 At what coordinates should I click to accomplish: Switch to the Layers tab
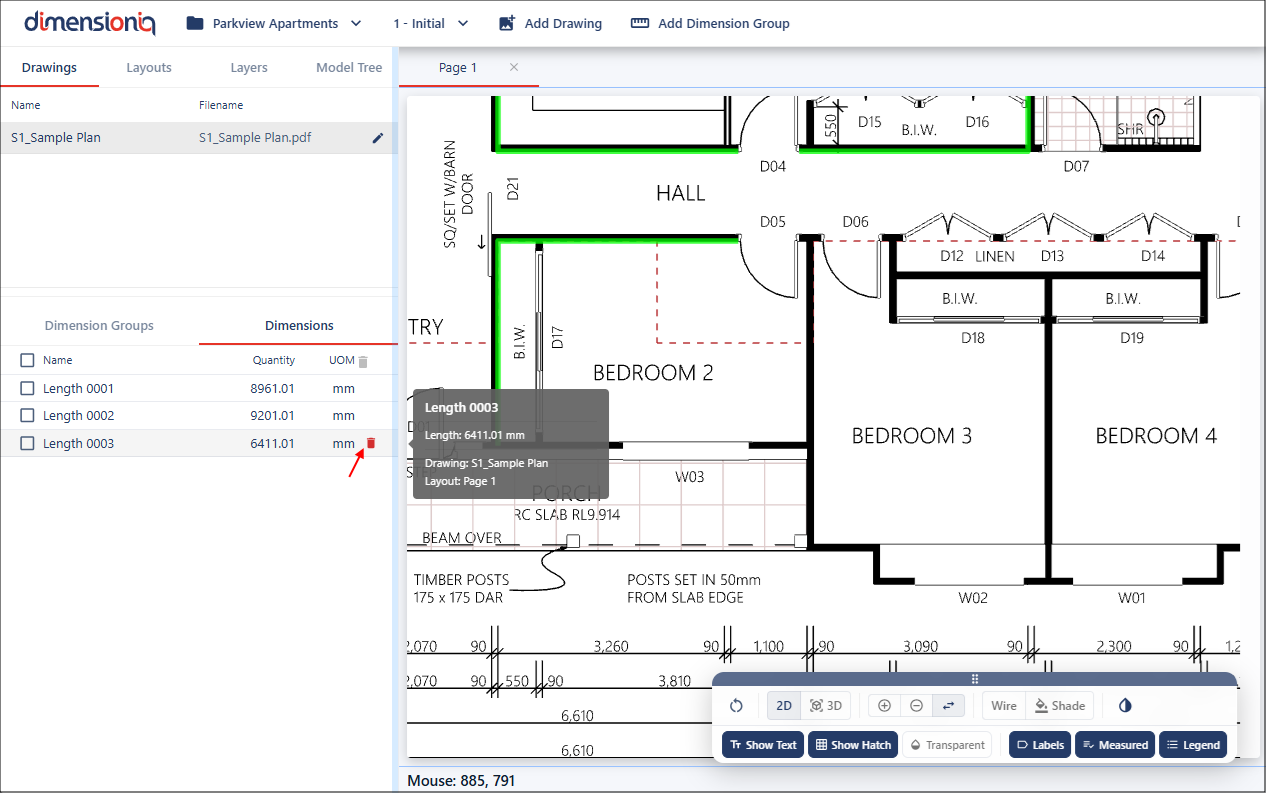pyautogui.click(x=249, y=68)
